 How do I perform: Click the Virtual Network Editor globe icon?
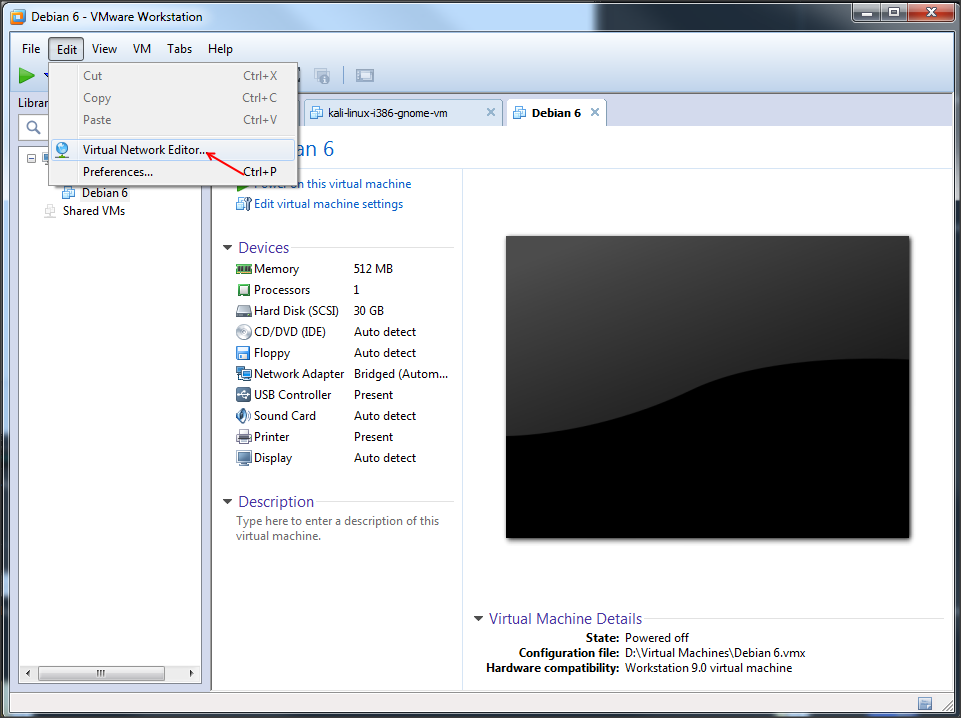click(x=62, y=149)
